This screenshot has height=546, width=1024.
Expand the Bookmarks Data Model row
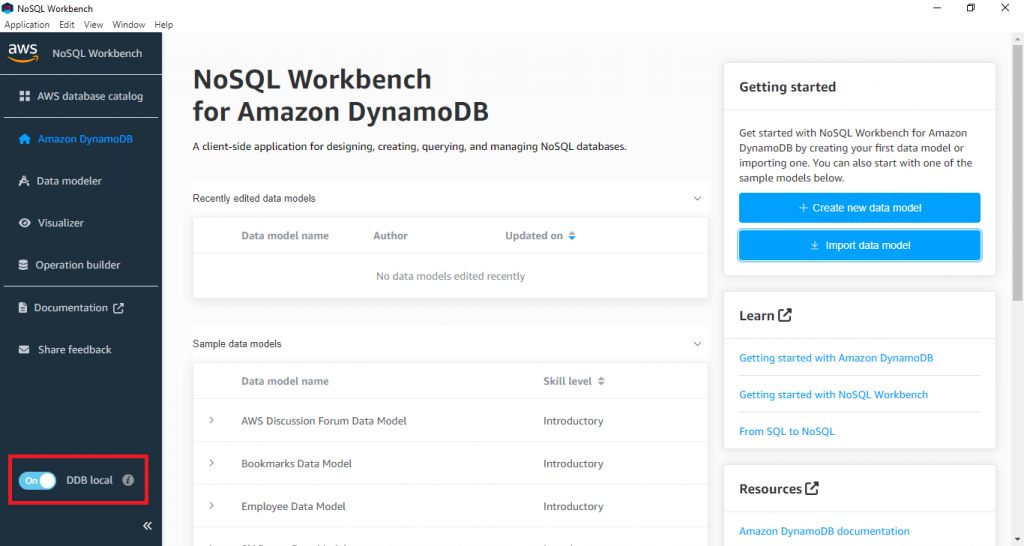point(212,462)
